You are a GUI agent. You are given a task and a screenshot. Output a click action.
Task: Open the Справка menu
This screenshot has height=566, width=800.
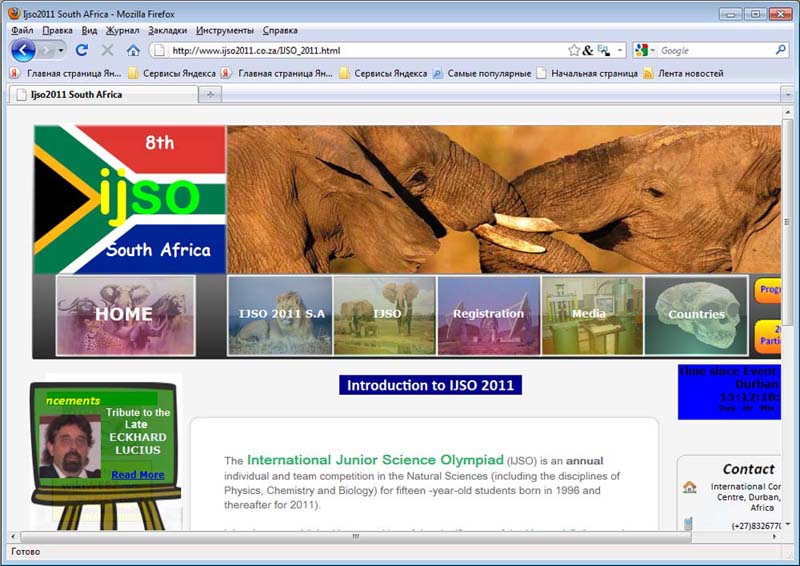coord(280,31)
